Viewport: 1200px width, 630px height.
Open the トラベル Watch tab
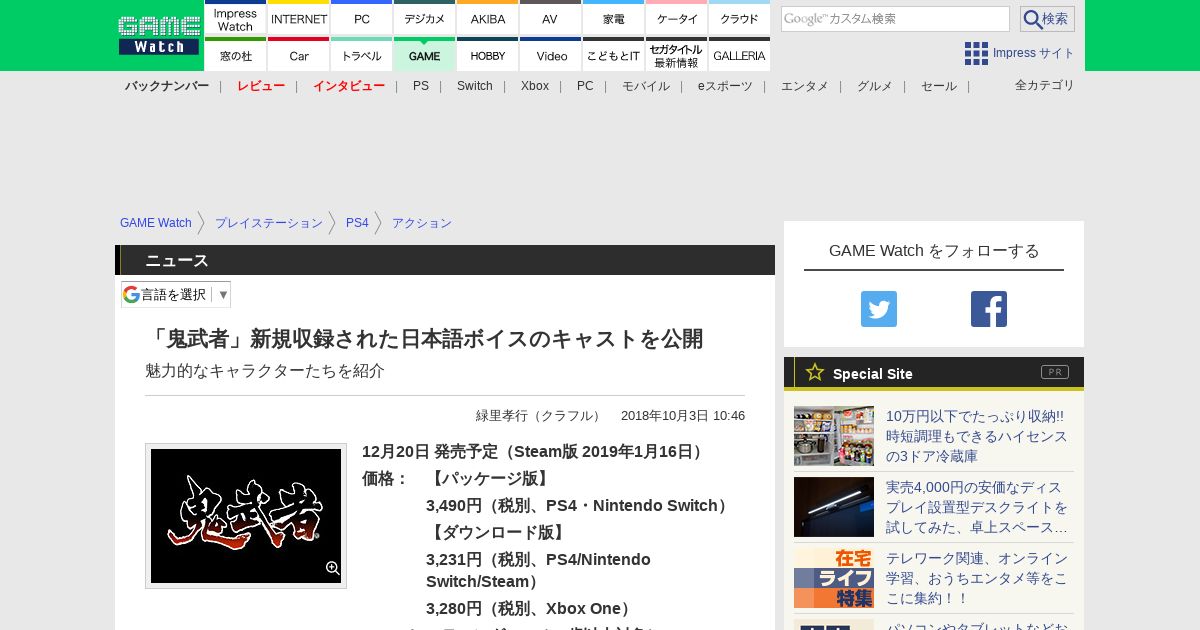[x=361, y=54]
